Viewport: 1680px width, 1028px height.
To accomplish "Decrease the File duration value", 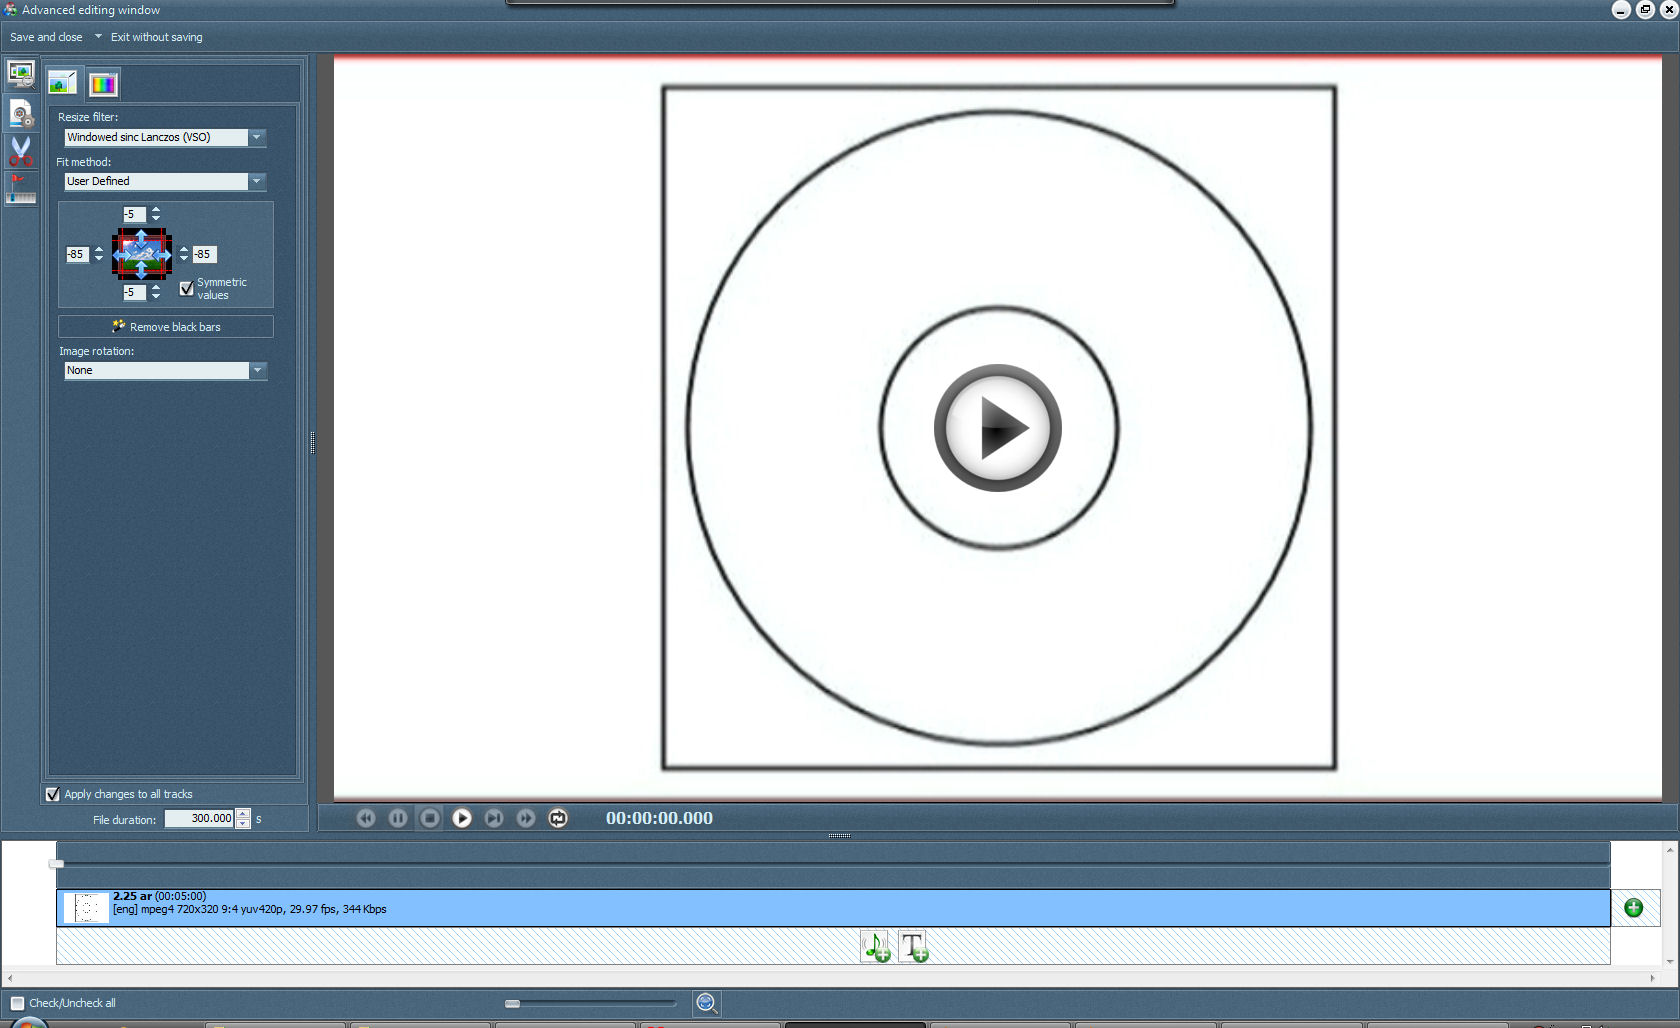I will click(x=243, y=823).
